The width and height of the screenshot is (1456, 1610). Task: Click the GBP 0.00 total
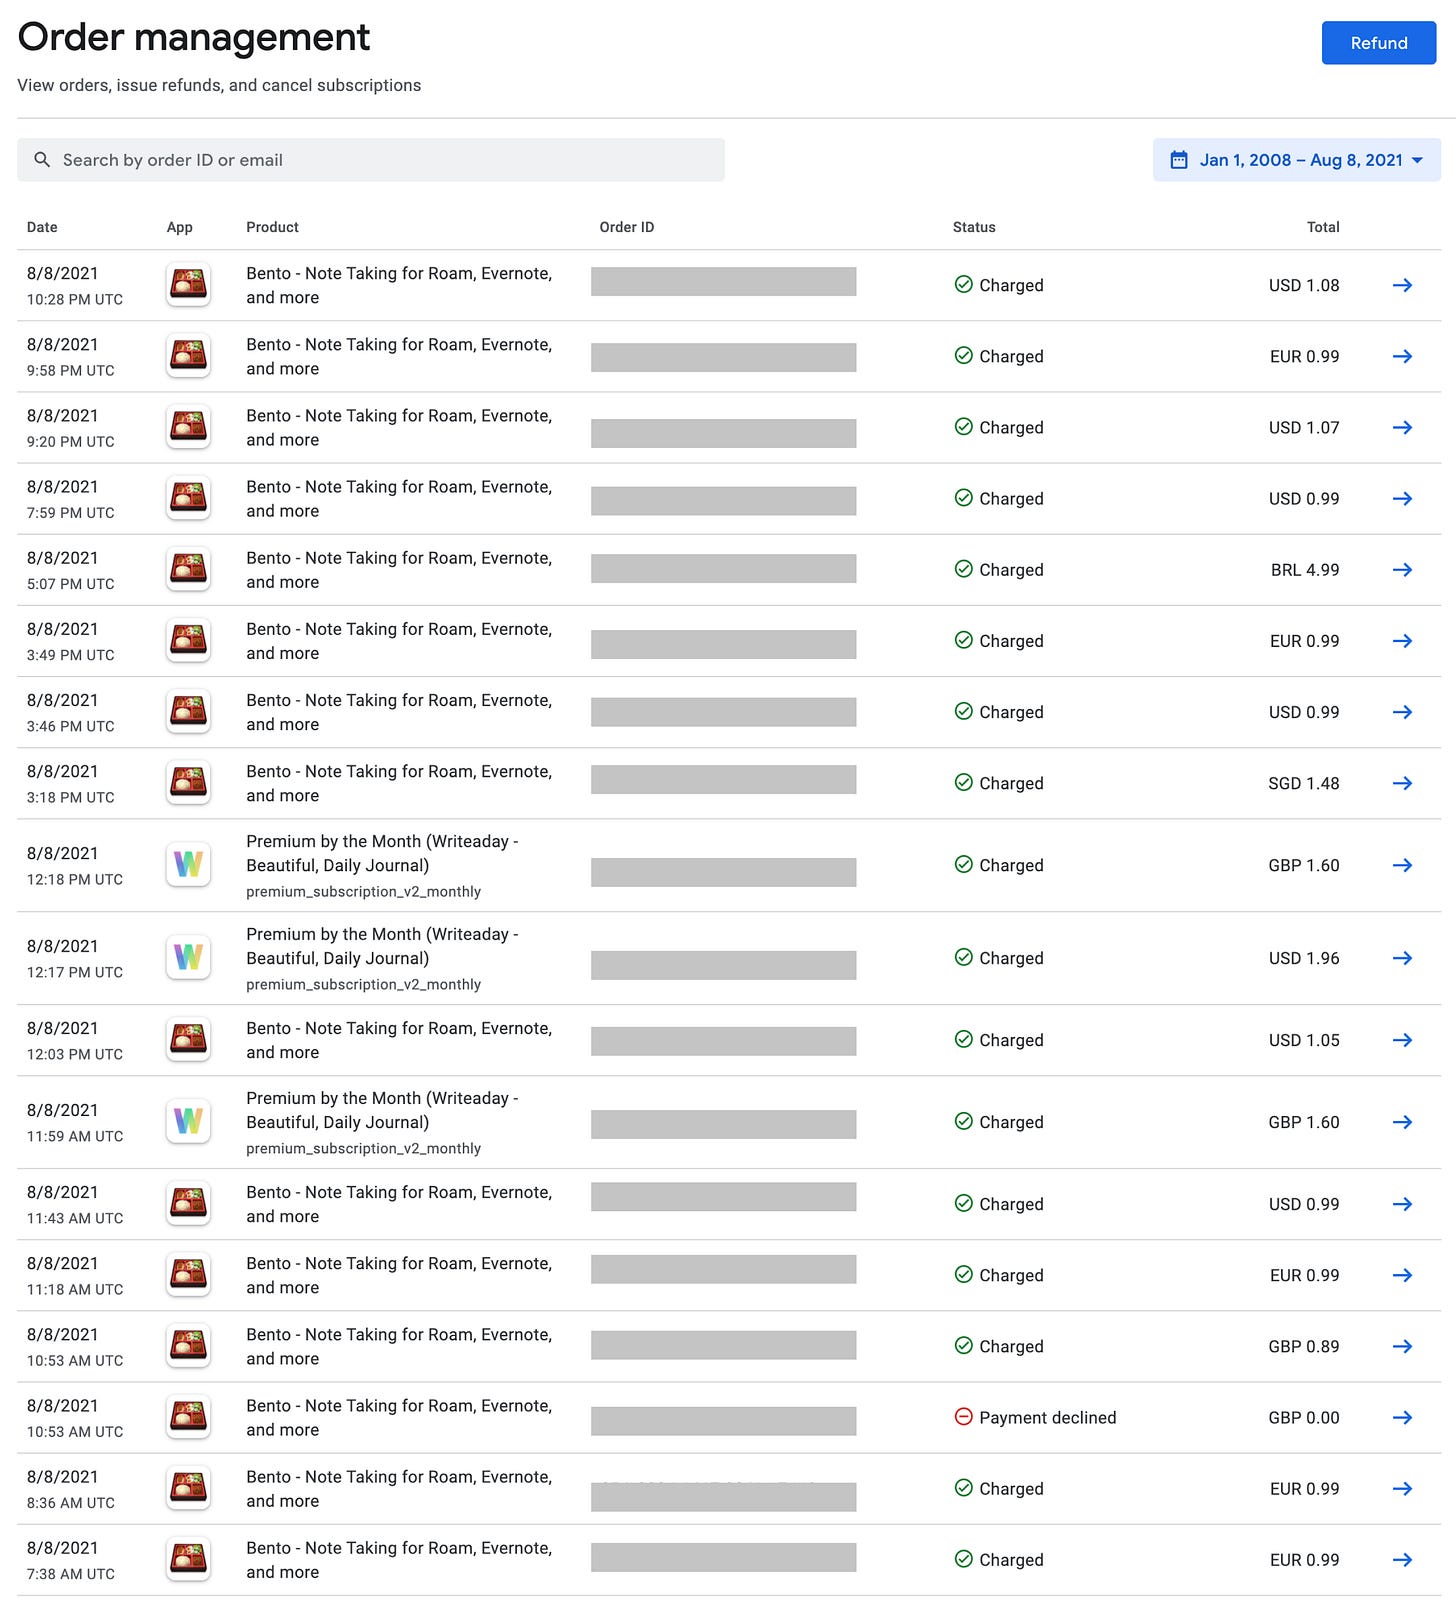1303,1417
